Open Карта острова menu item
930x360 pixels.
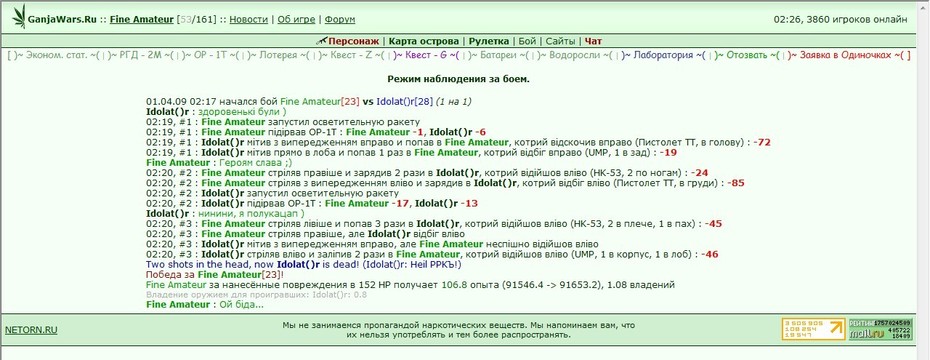(423, 41)
